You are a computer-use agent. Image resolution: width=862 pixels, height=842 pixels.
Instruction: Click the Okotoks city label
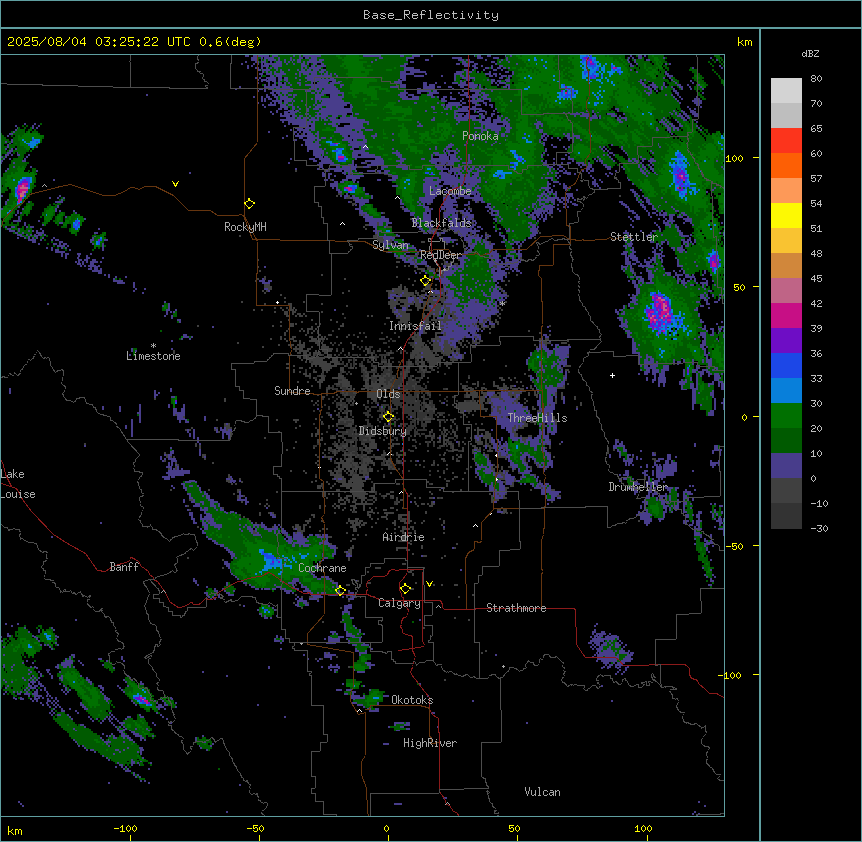(x=412, y=700)
